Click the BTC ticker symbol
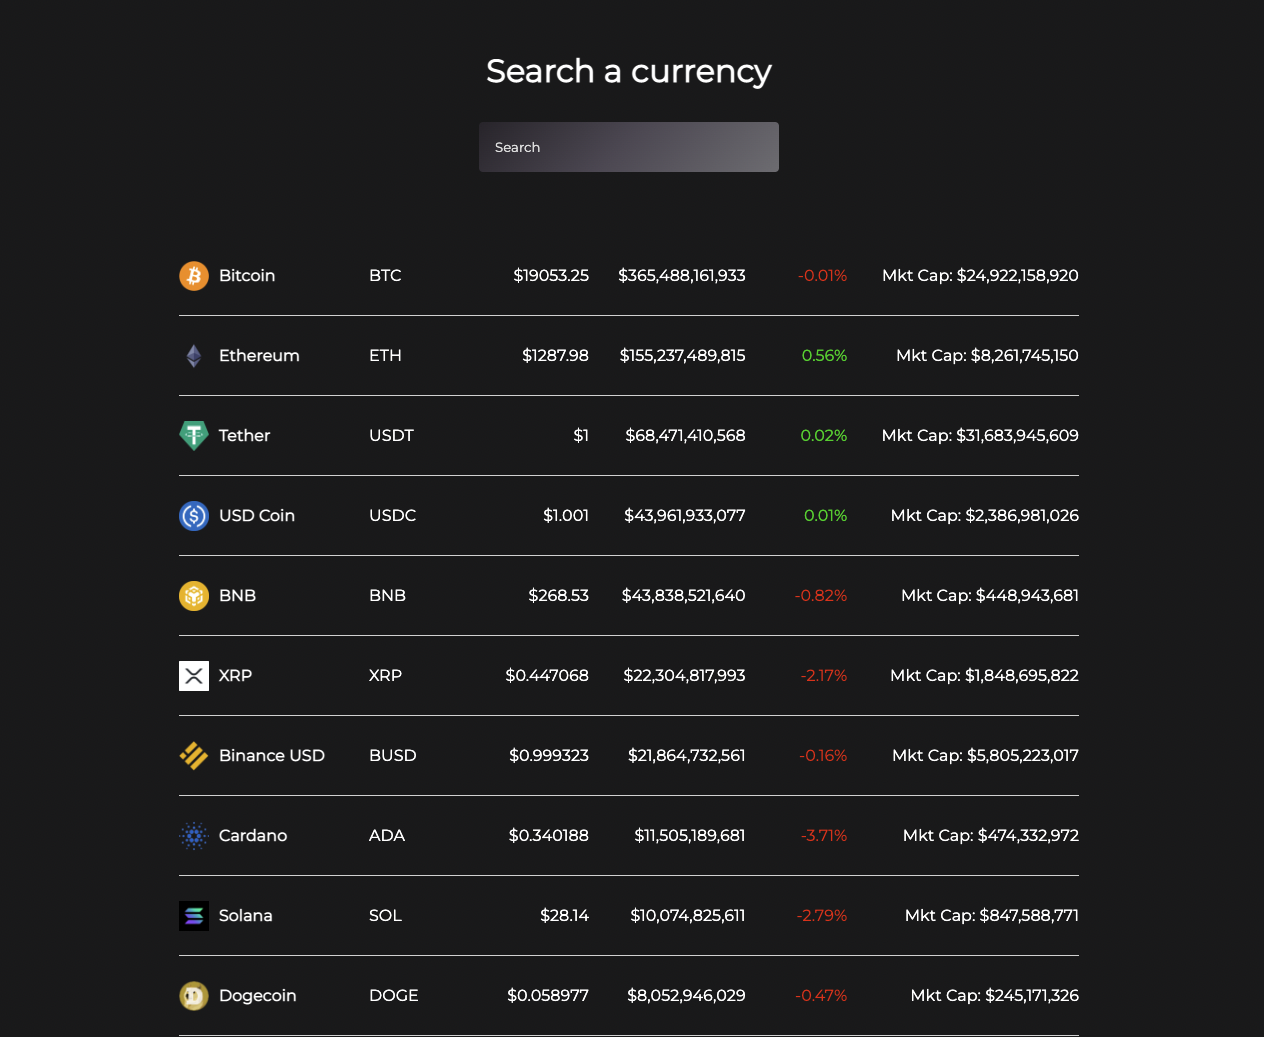The width and height of the screenshot is (1264, 1037). [x=385, y=276]
